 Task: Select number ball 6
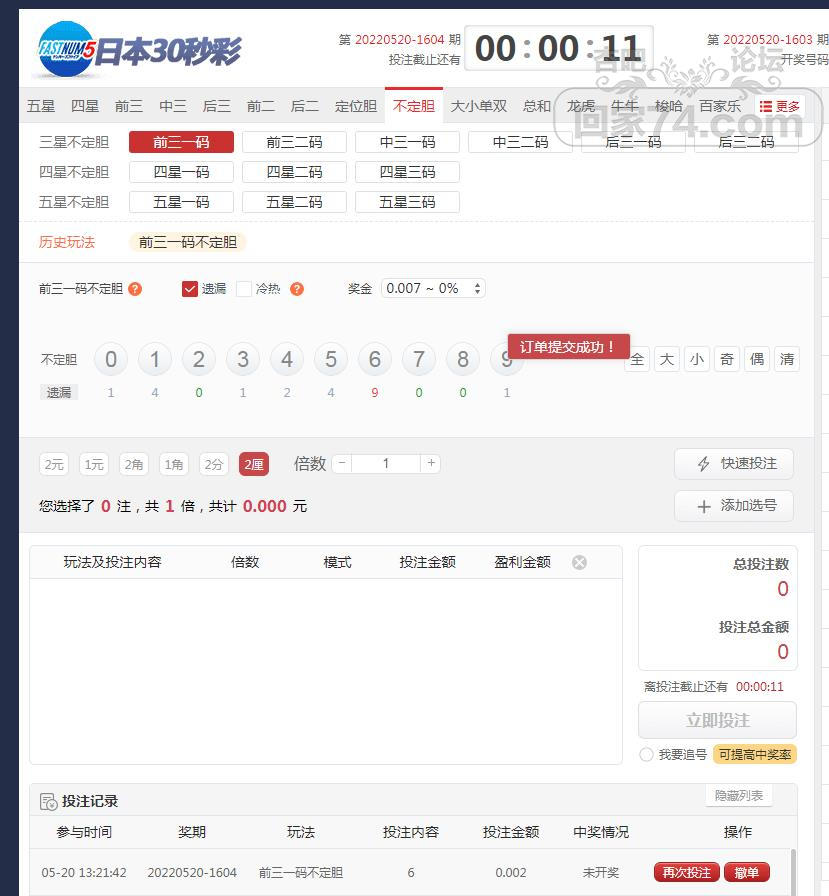tap(375, 360)
